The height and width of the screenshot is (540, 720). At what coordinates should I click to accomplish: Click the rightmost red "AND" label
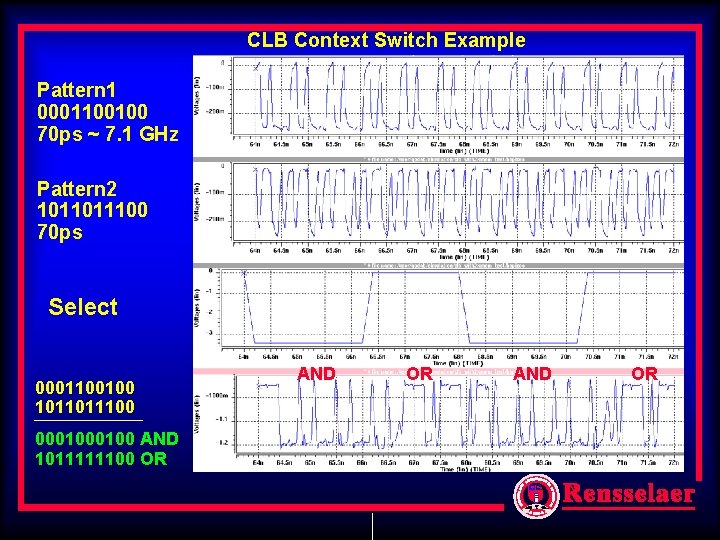532,374
